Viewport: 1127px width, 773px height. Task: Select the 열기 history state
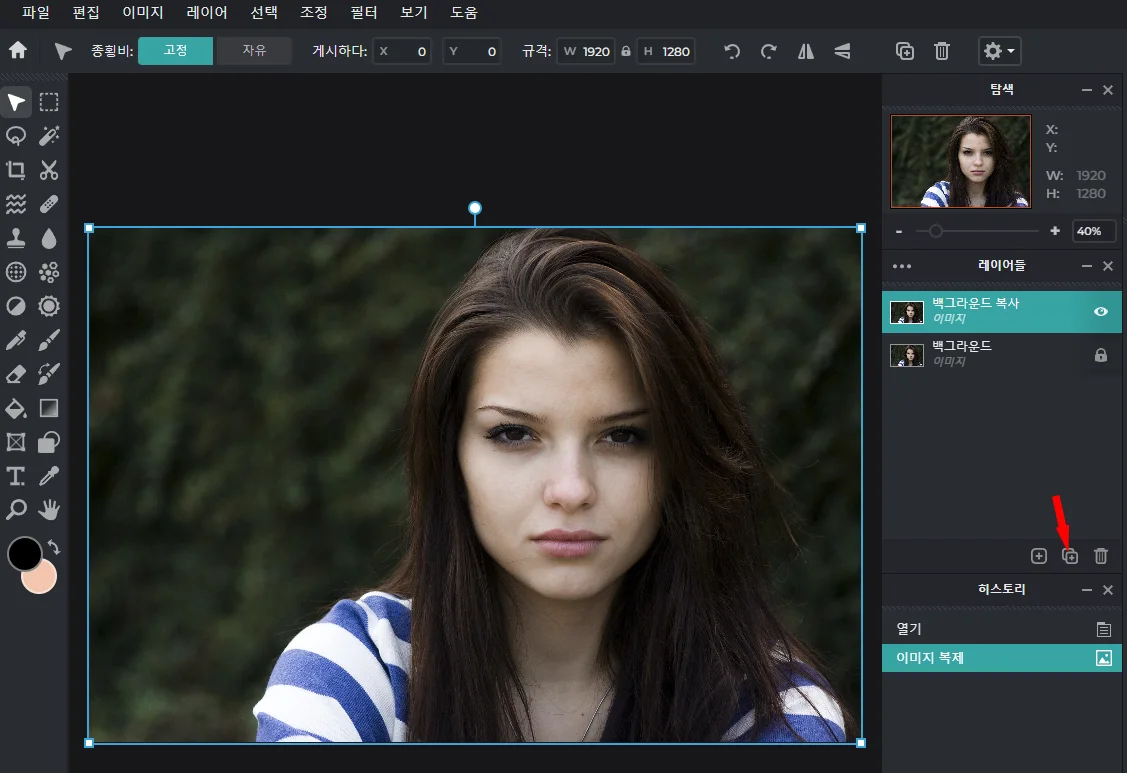point(1001,629)
